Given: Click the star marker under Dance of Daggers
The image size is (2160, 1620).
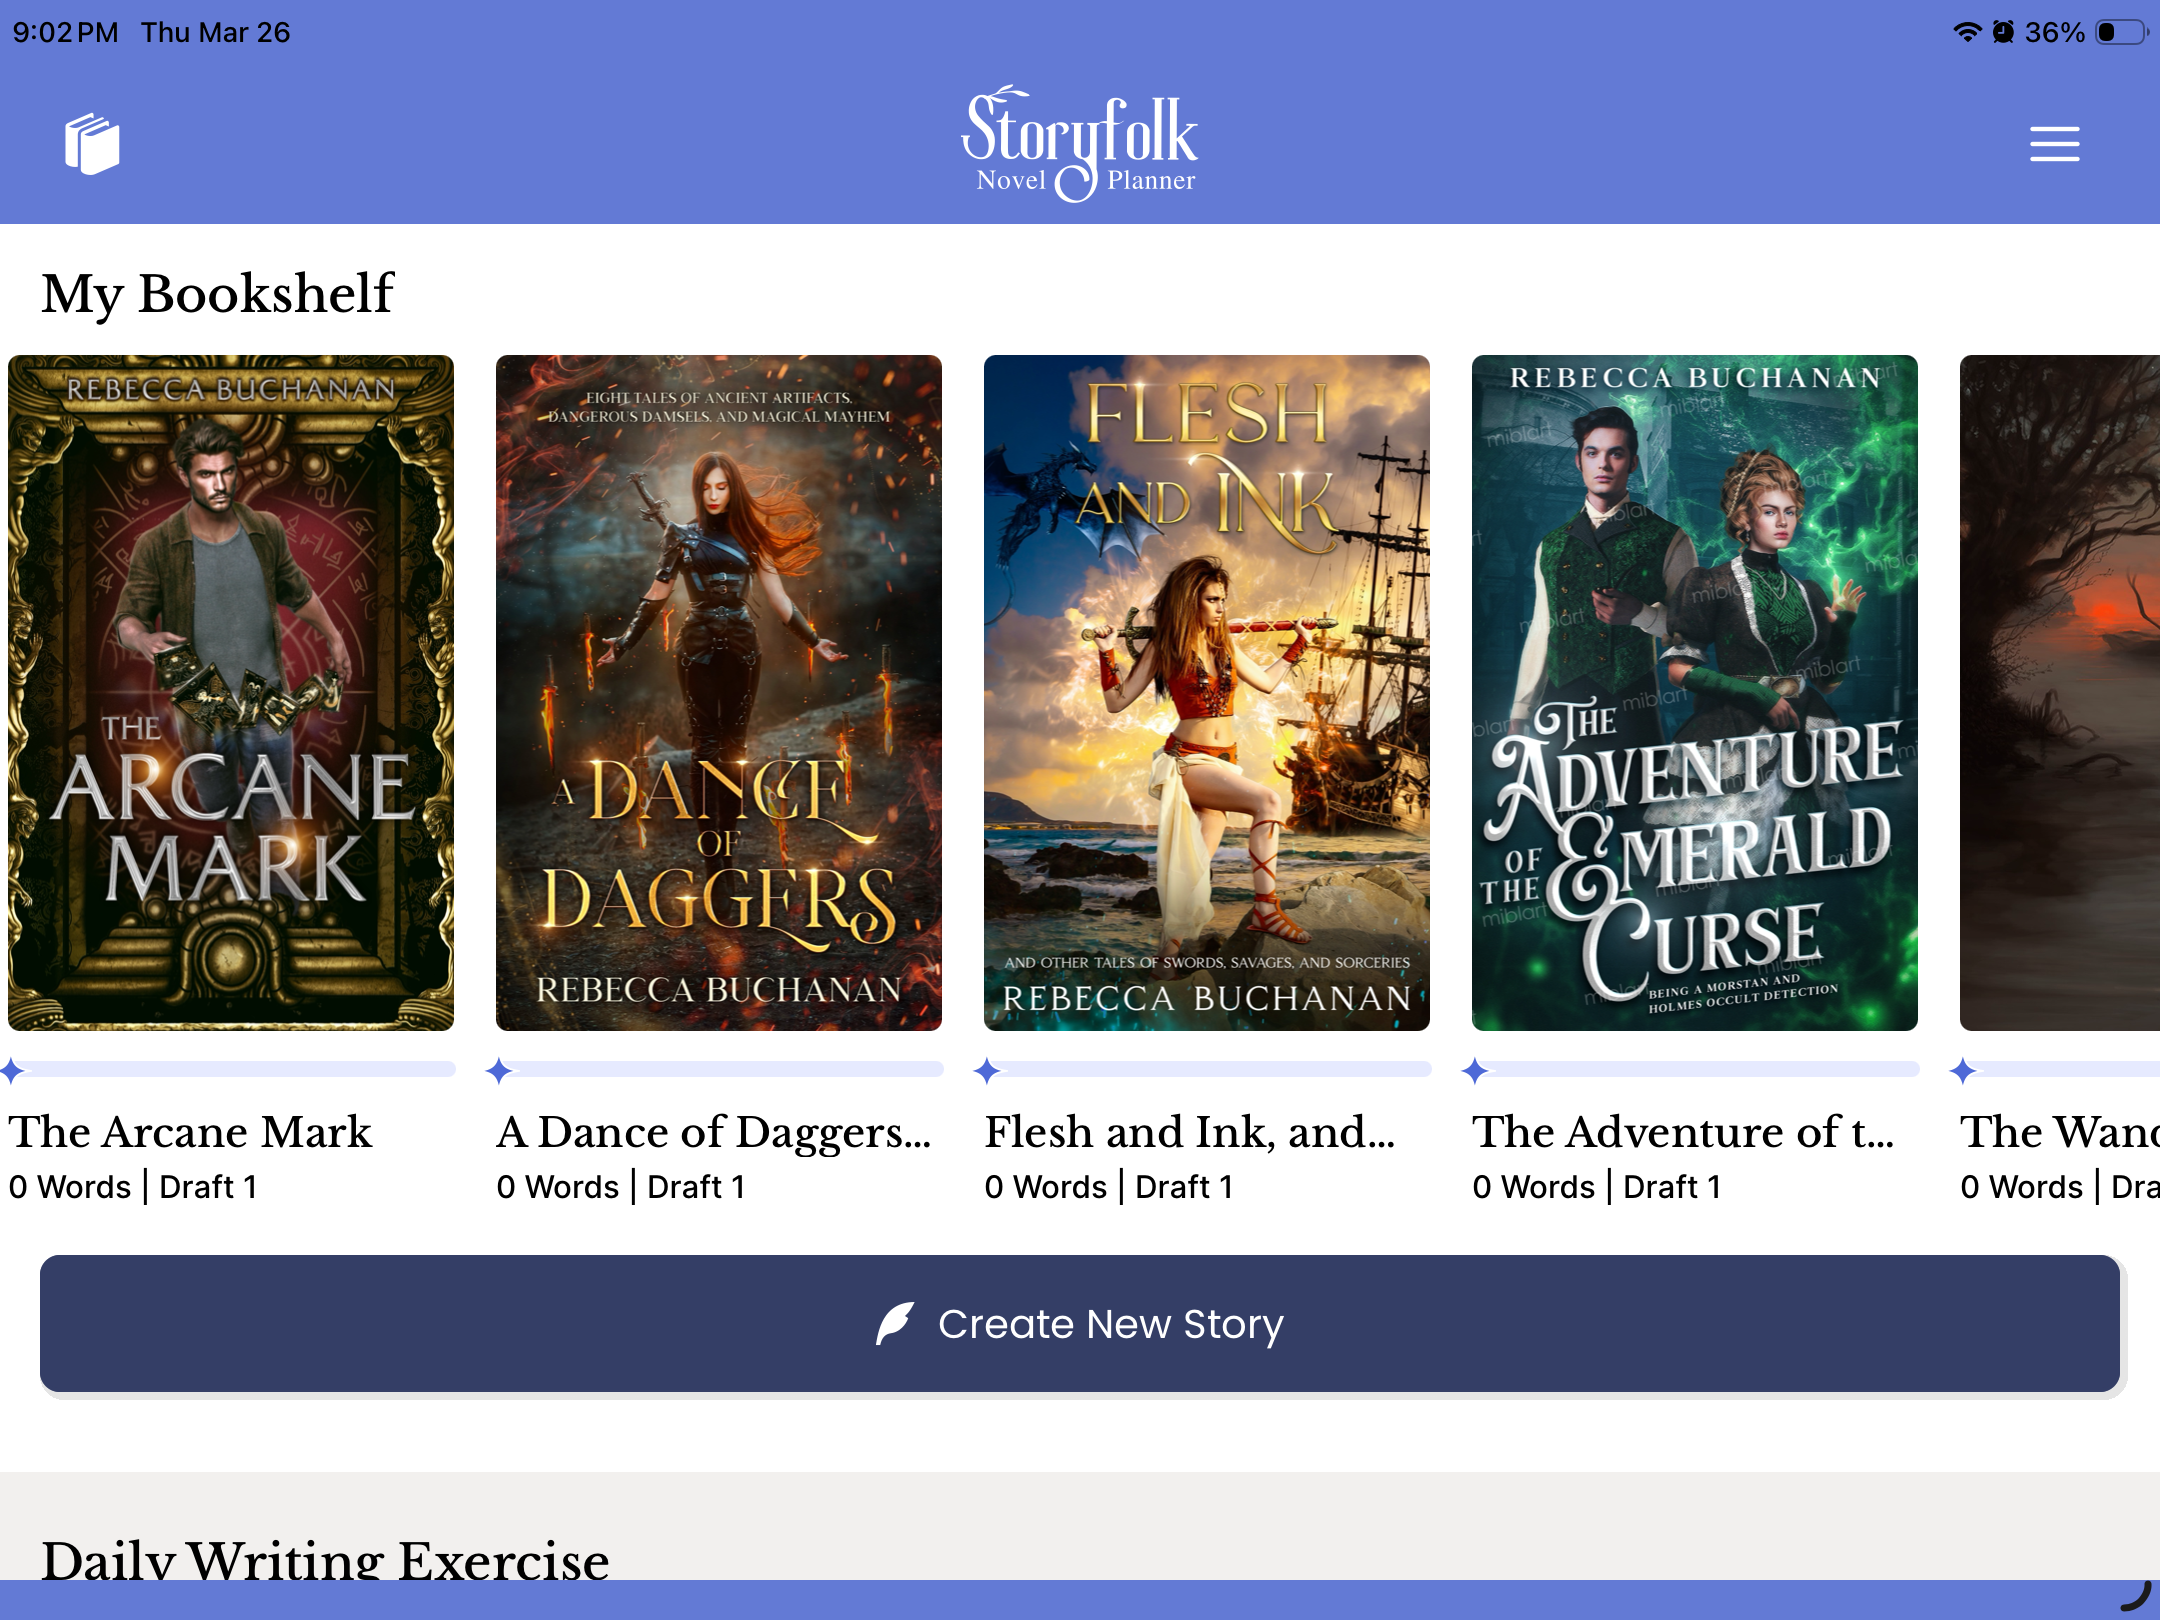Looking at the screenshot, I should tap(499, 1071).
